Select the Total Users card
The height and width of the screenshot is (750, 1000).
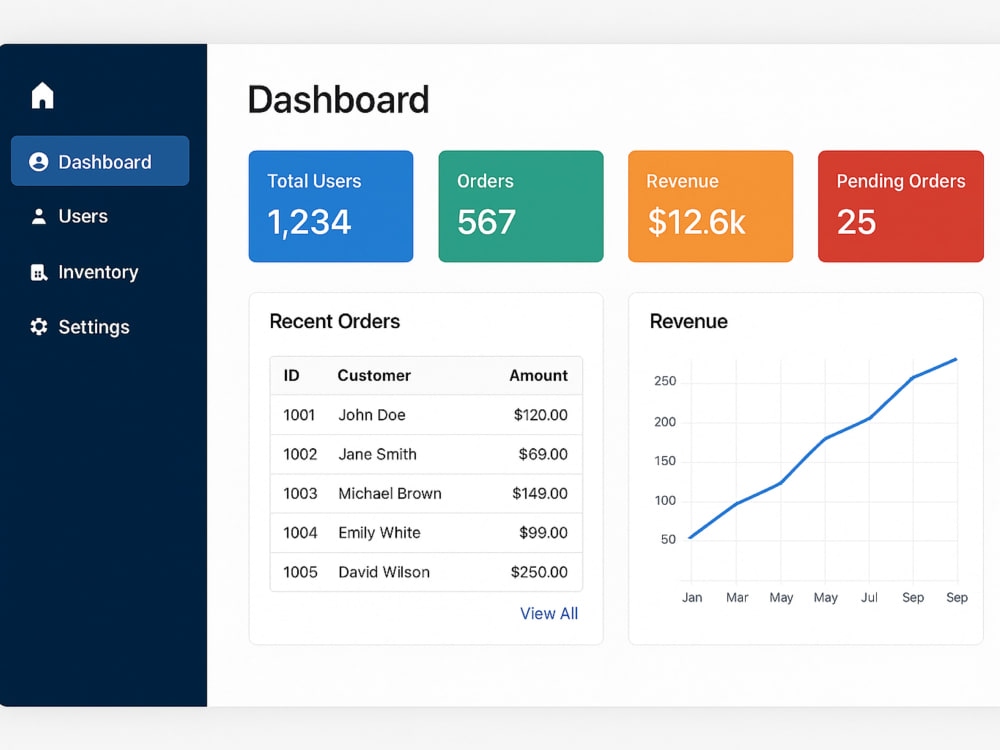(331, 206)
